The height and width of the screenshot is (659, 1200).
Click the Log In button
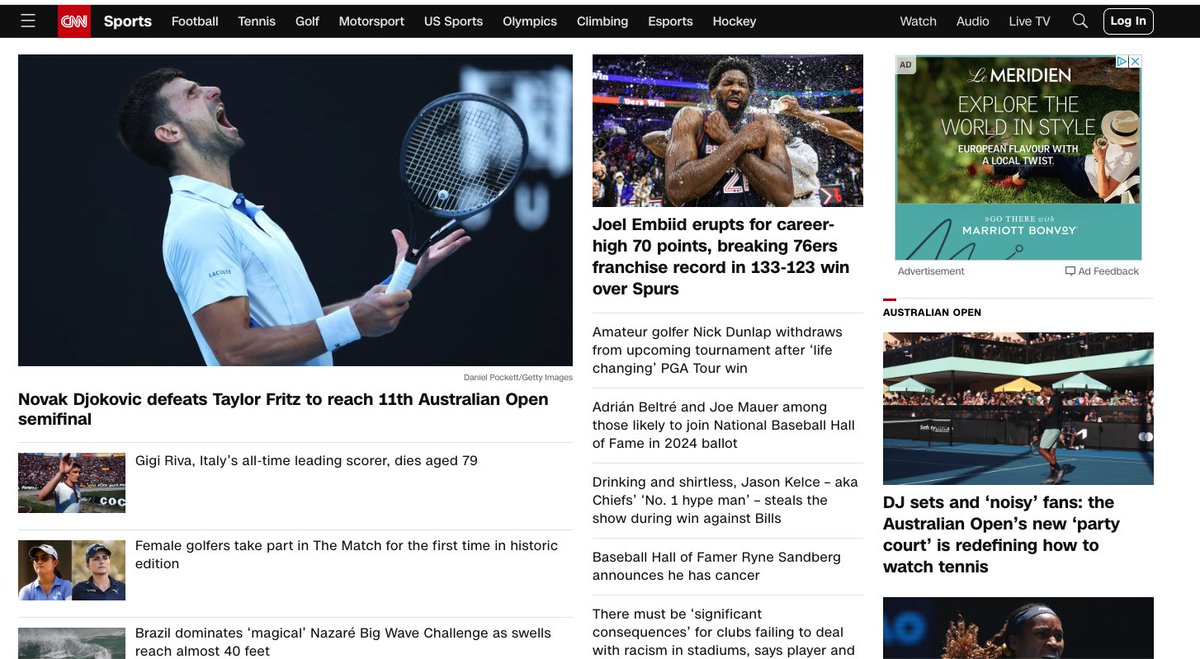tap(1128, 21)
